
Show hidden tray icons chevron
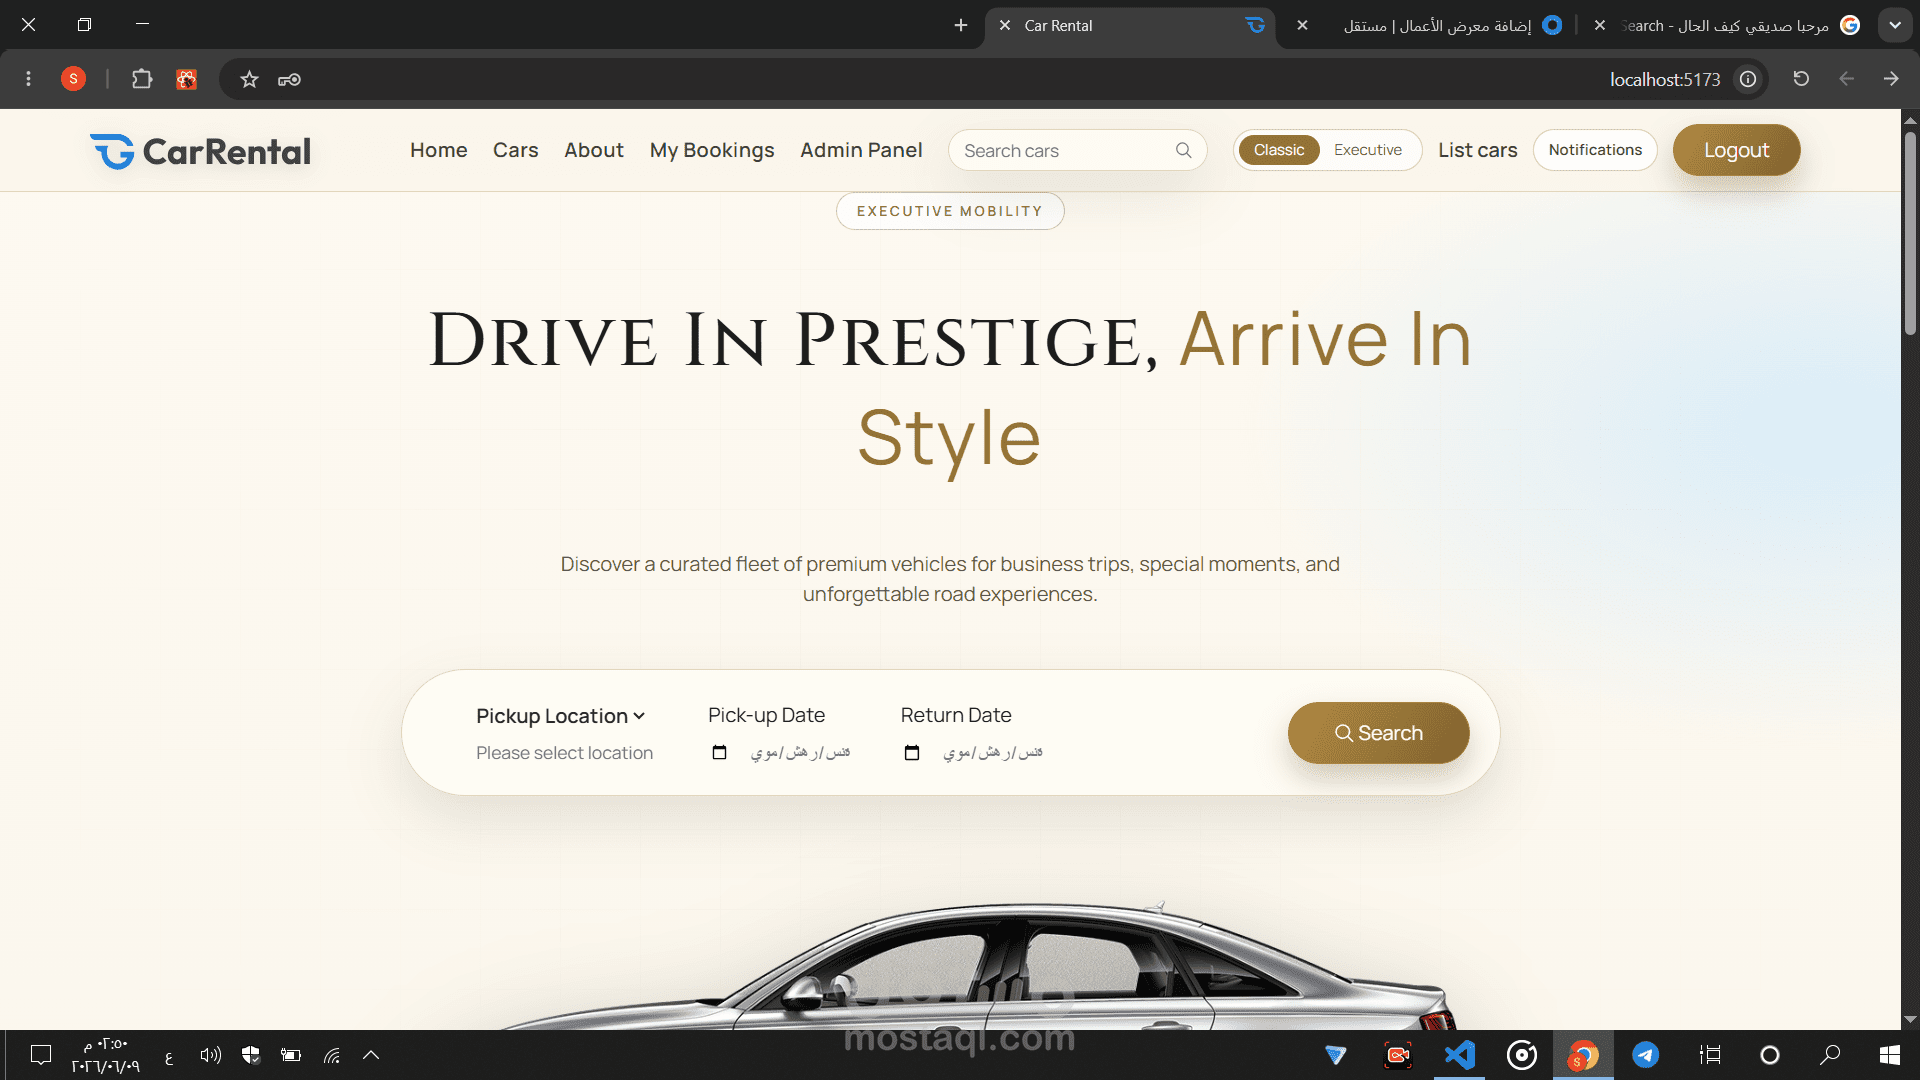[371, 1055]
